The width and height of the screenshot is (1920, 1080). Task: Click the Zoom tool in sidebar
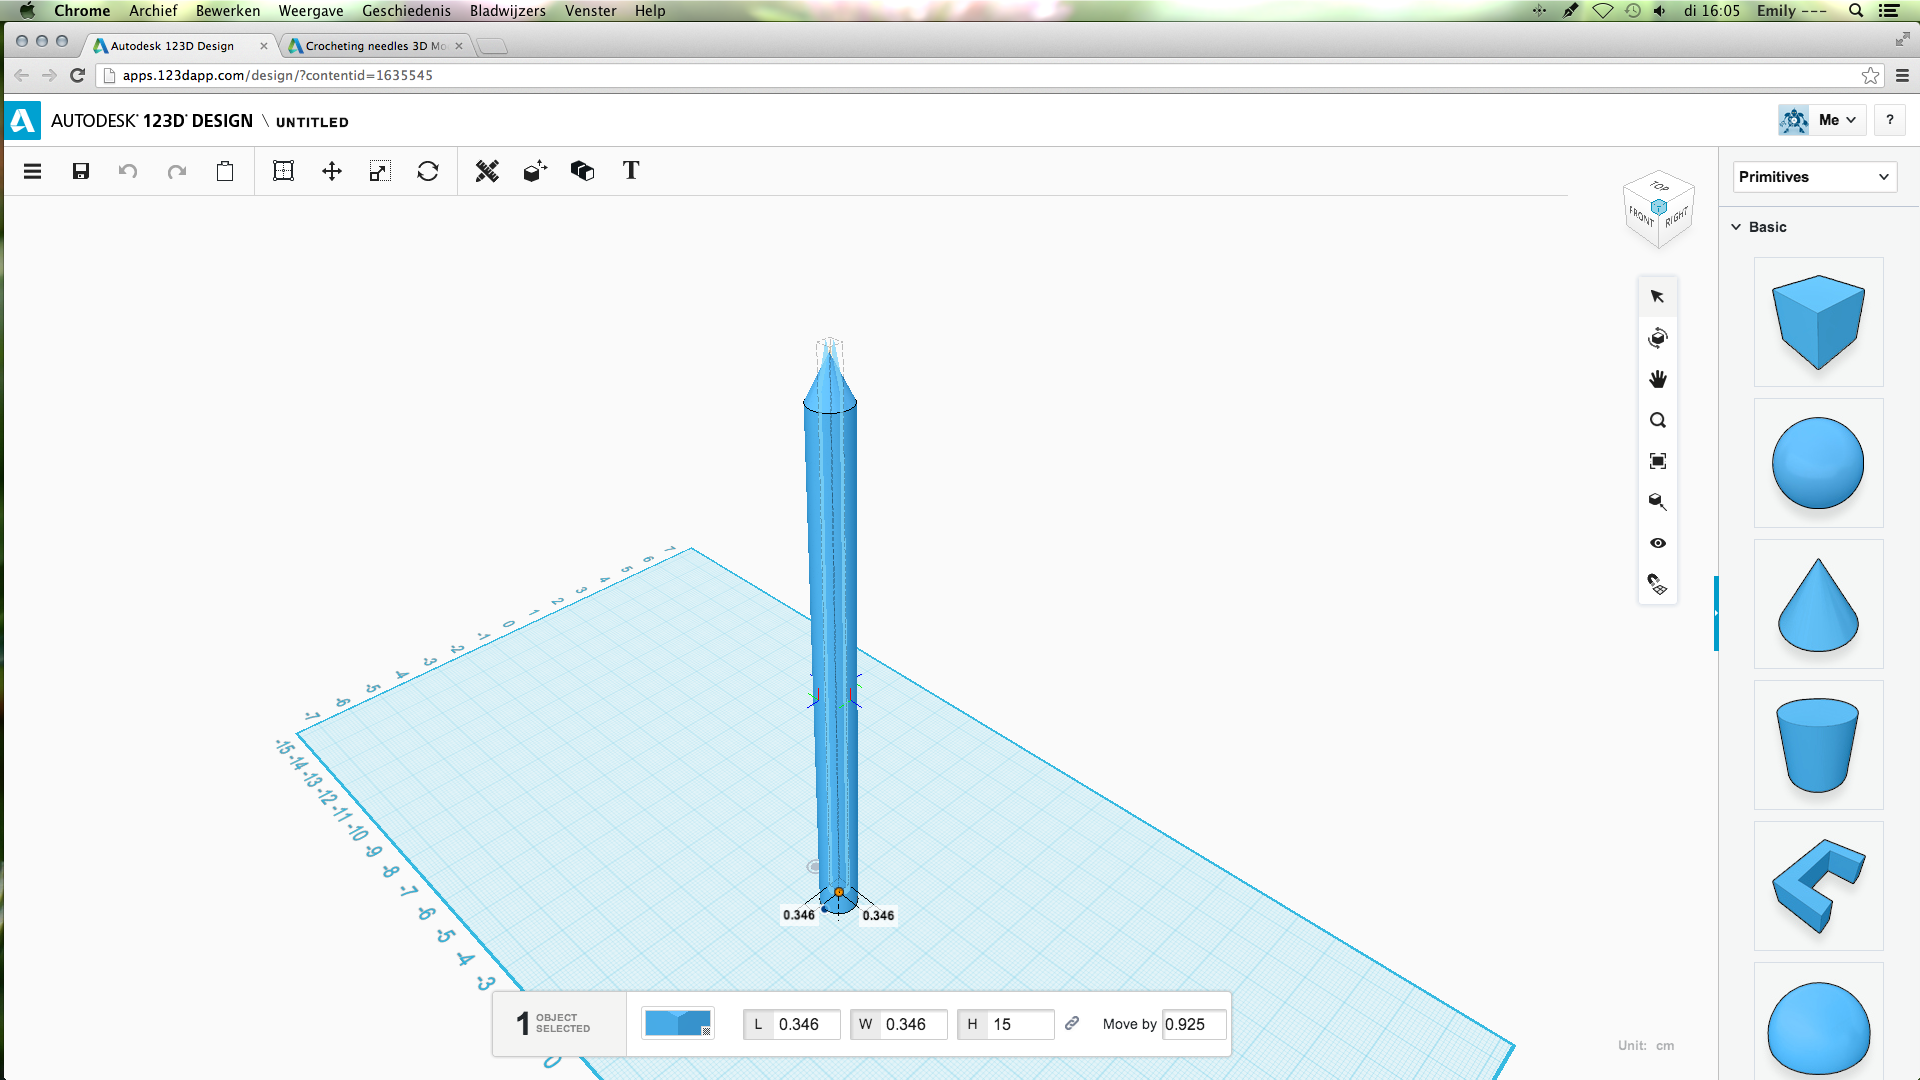point(1658,419)
